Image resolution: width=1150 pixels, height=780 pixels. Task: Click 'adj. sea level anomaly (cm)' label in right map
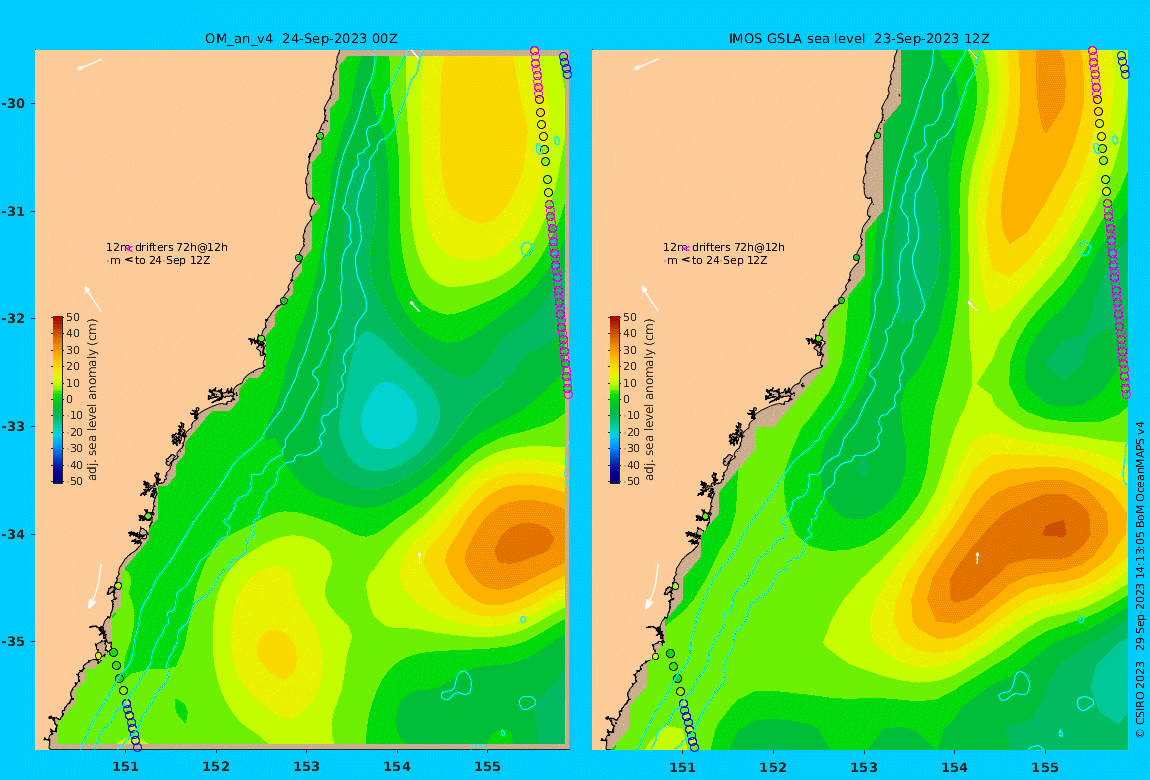coord(649,400)
